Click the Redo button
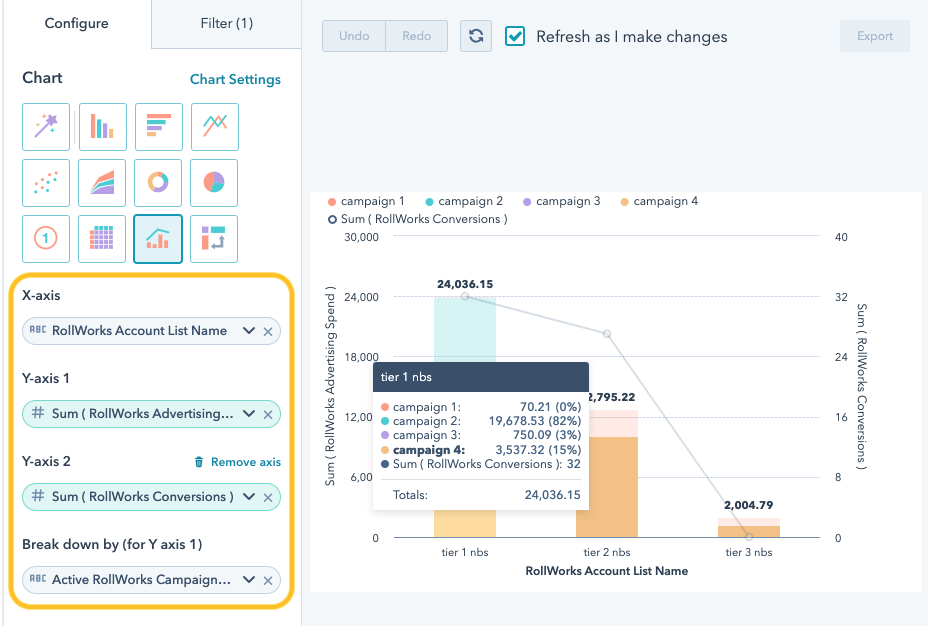928x626 pixels. [x=417, y=36]
